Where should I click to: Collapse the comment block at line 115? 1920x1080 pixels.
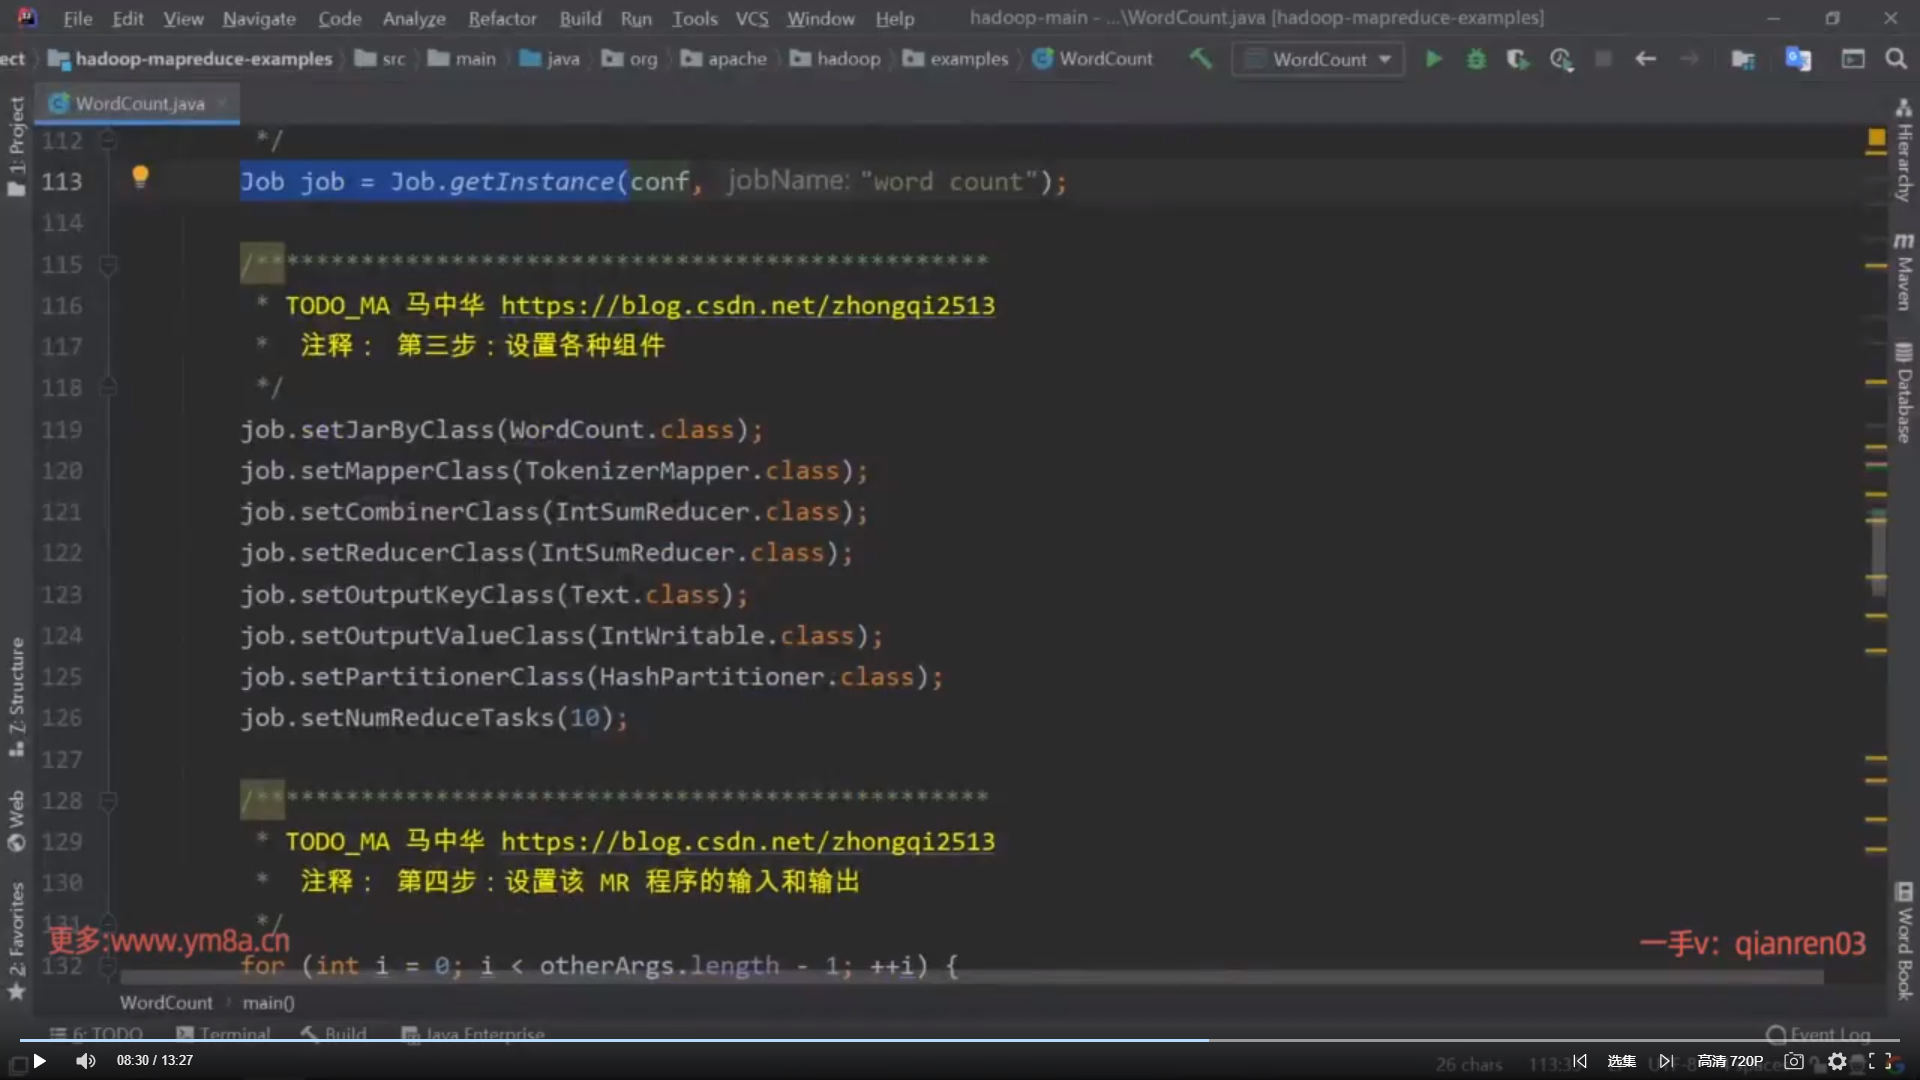108,265
